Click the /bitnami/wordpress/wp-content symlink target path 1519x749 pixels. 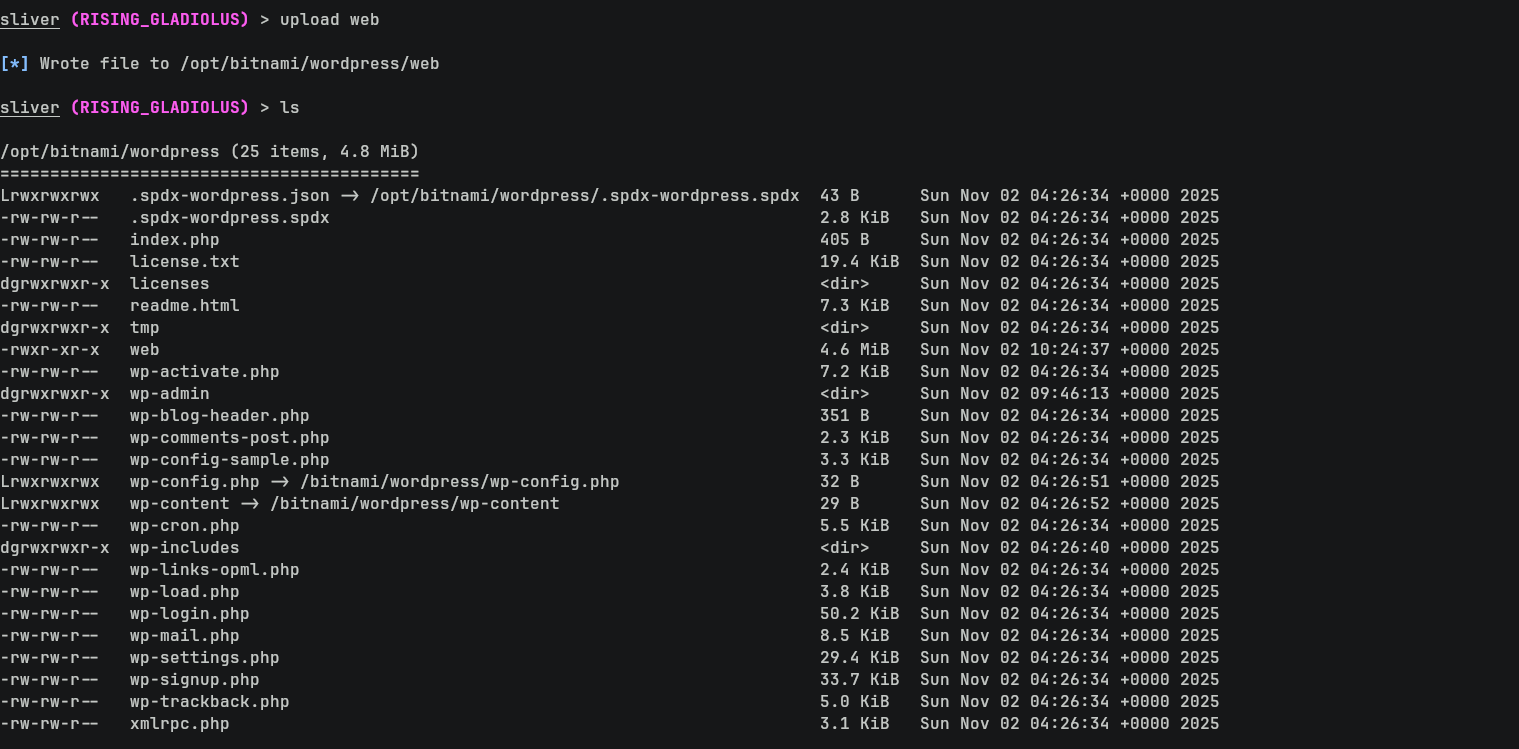414,504
